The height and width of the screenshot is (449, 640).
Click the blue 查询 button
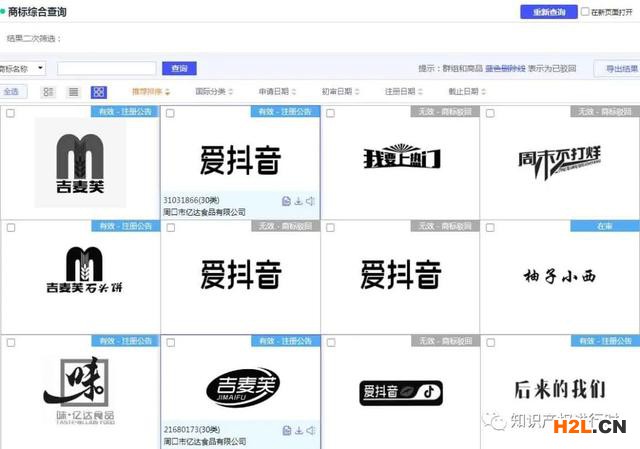tap(179, 69)
